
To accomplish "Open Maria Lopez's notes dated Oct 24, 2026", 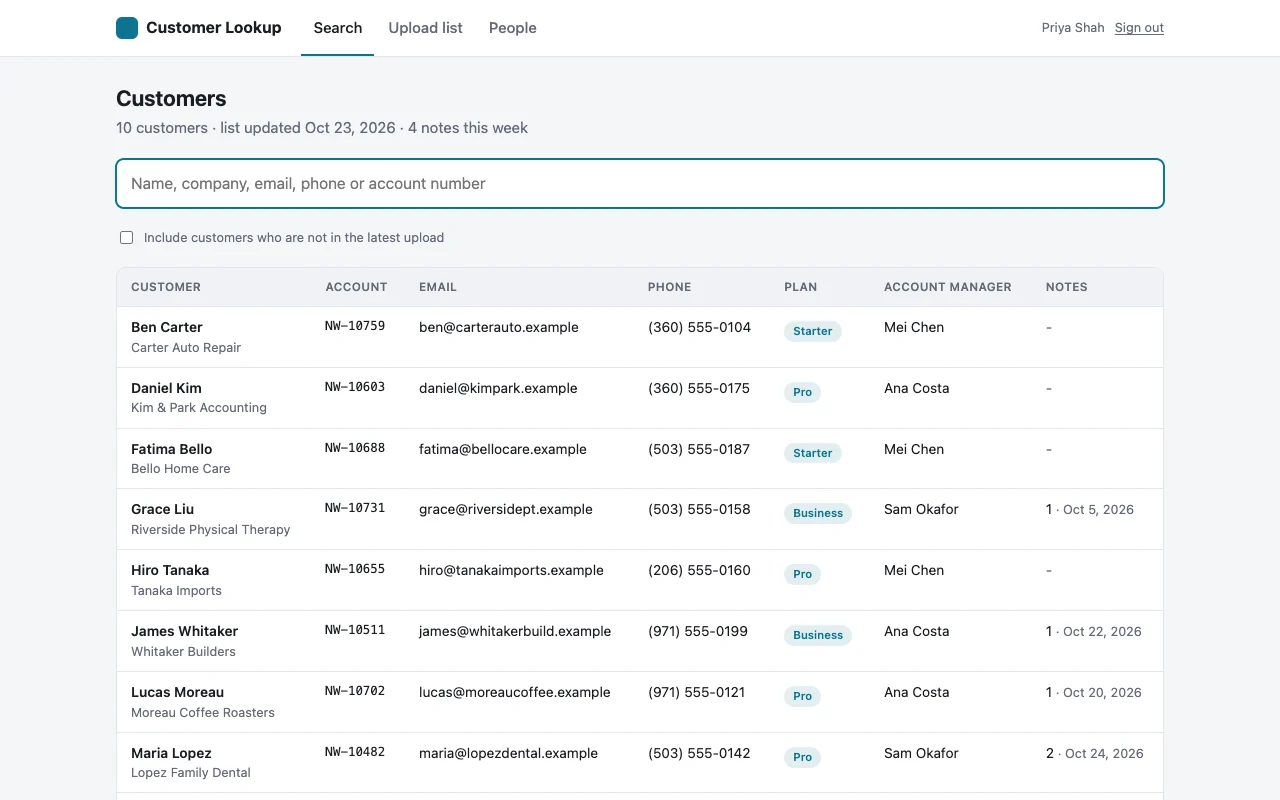I will [x=1095, y=754].
